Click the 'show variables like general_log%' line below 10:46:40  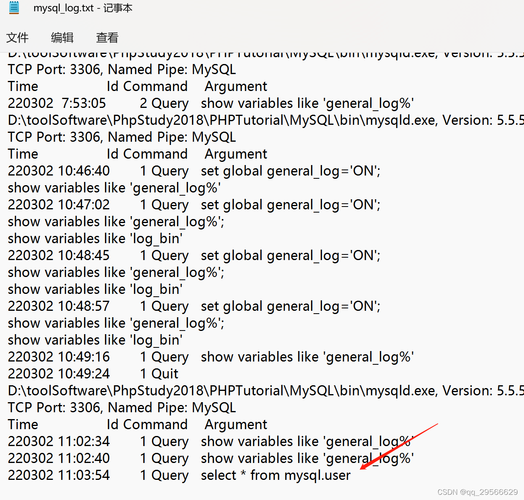114,188
